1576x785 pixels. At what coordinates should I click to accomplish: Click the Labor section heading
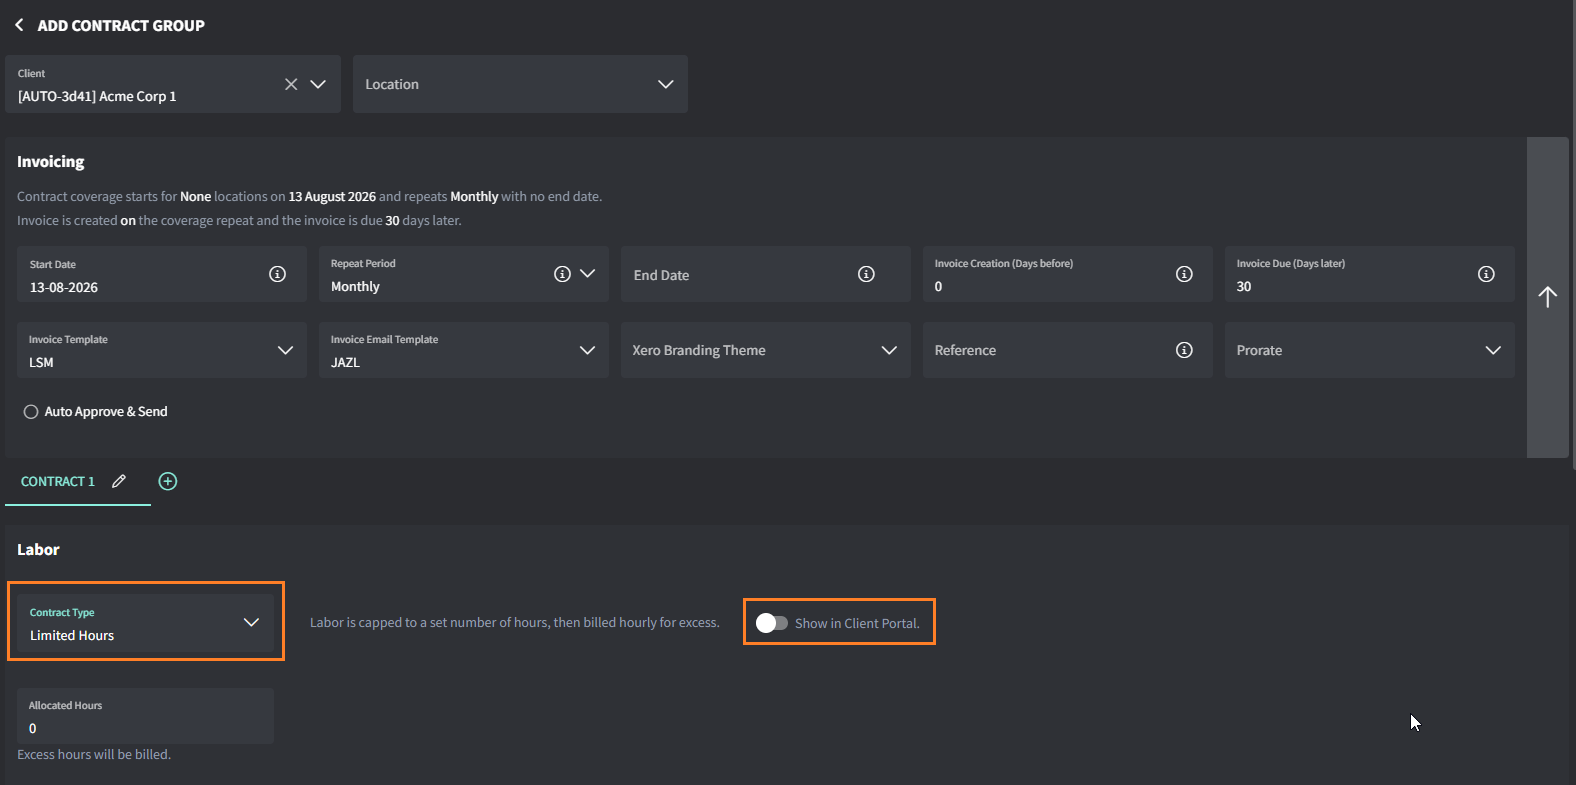(38, 550)
